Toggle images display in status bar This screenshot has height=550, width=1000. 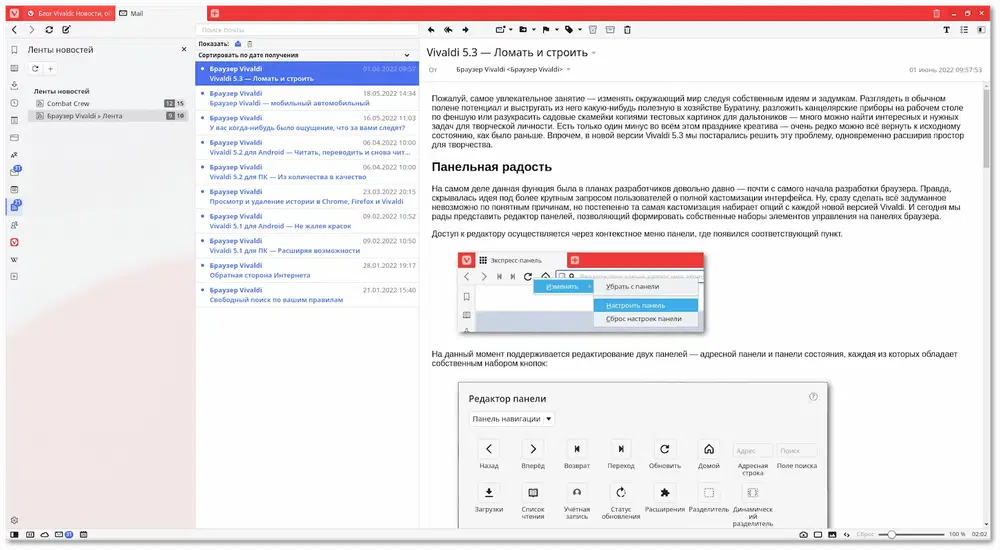click(832, 535)
